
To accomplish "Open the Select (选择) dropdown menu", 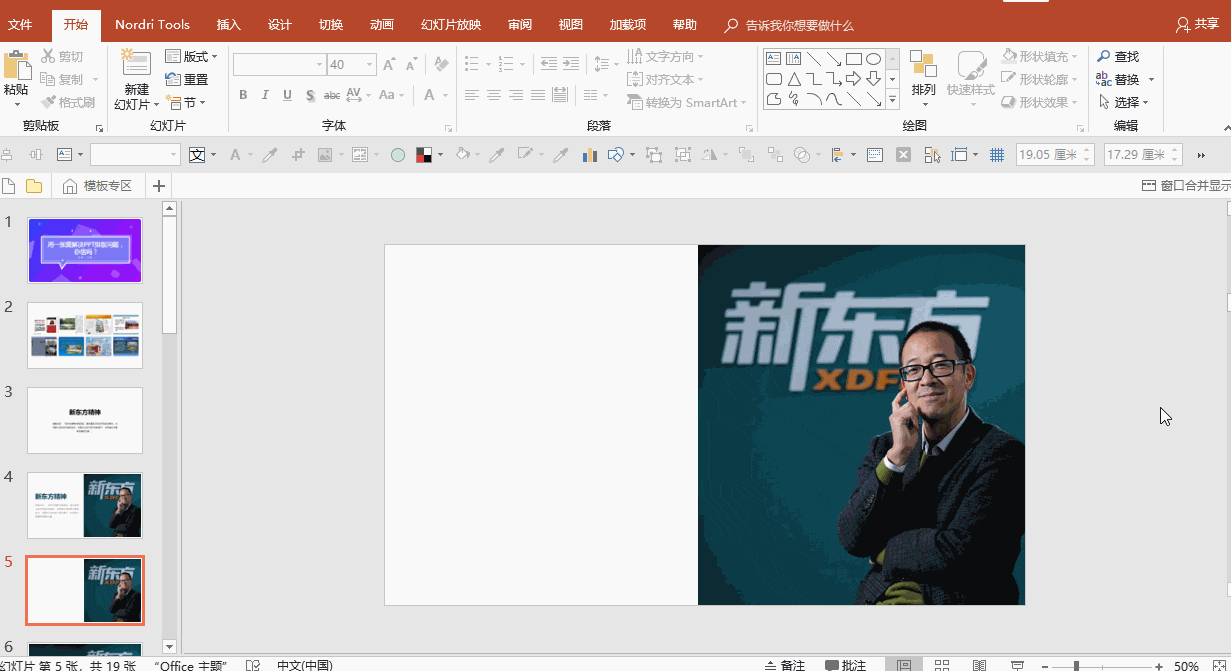I will coord(1125,102).
